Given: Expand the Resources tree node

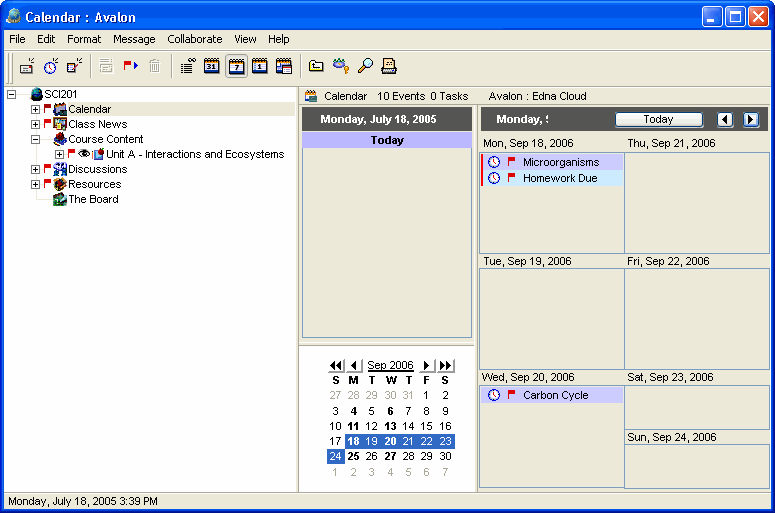Looking at the screenshot, I should [36, 184].
